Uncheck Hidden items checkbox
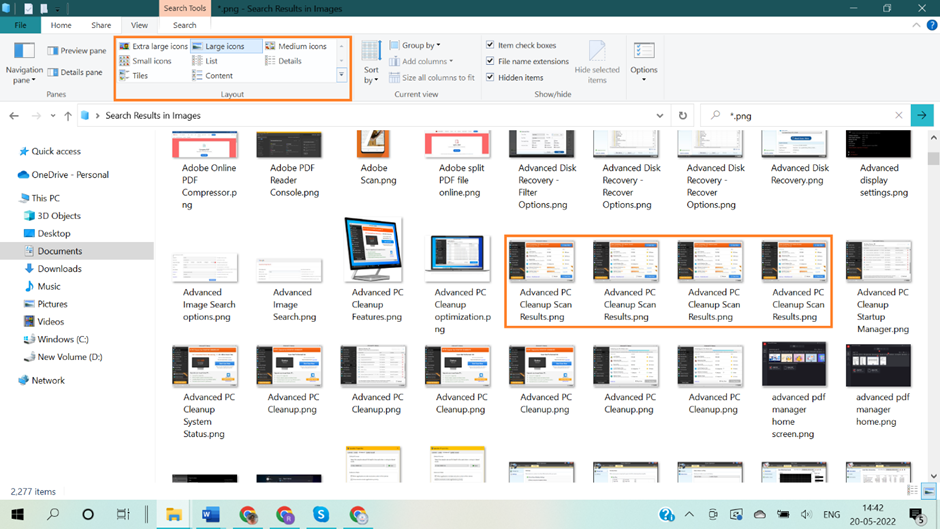Image resolution: width=940 pixels, height=529 pixels. (x=490, y=77)
